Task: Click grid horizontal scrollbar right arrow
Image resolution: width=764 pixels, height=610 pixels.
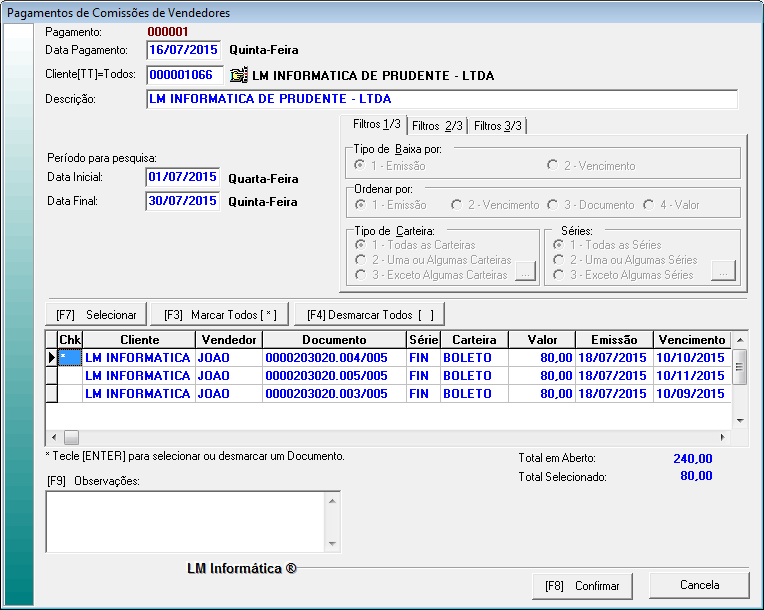Action: pyautogui.click(x=723, y=438)
